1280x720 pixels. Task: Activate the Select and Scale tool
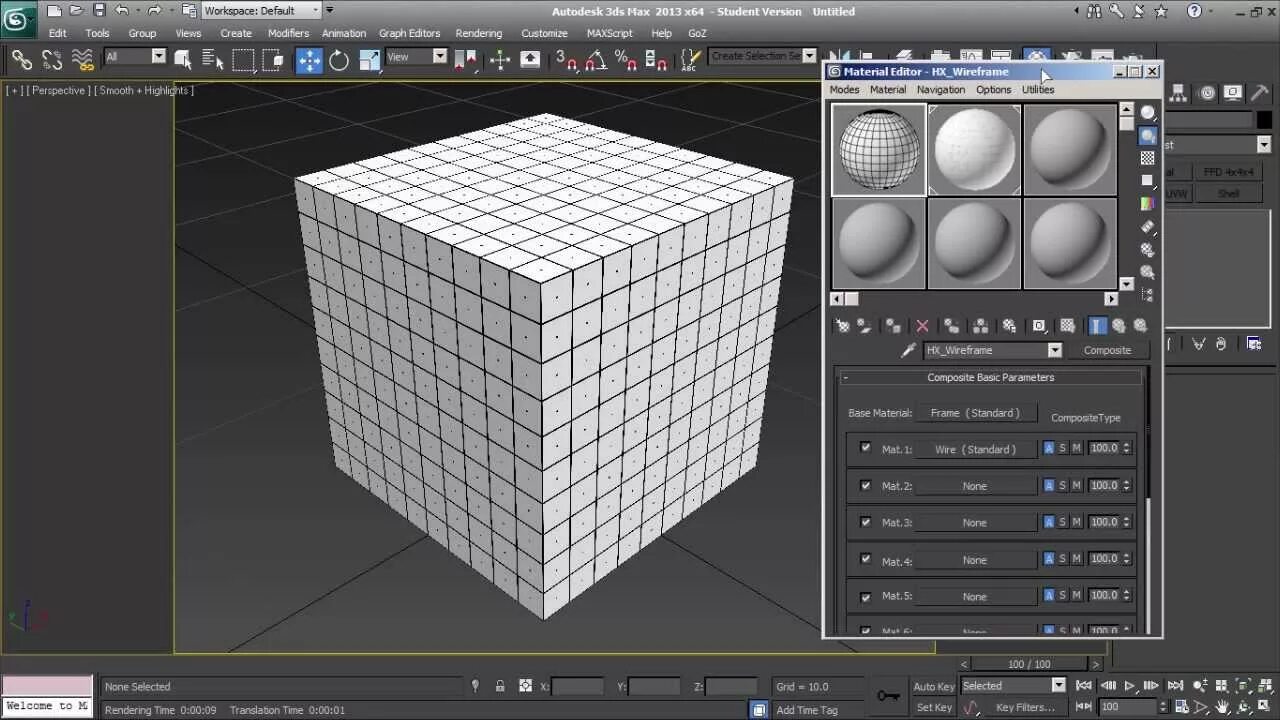tap(369, 60)
